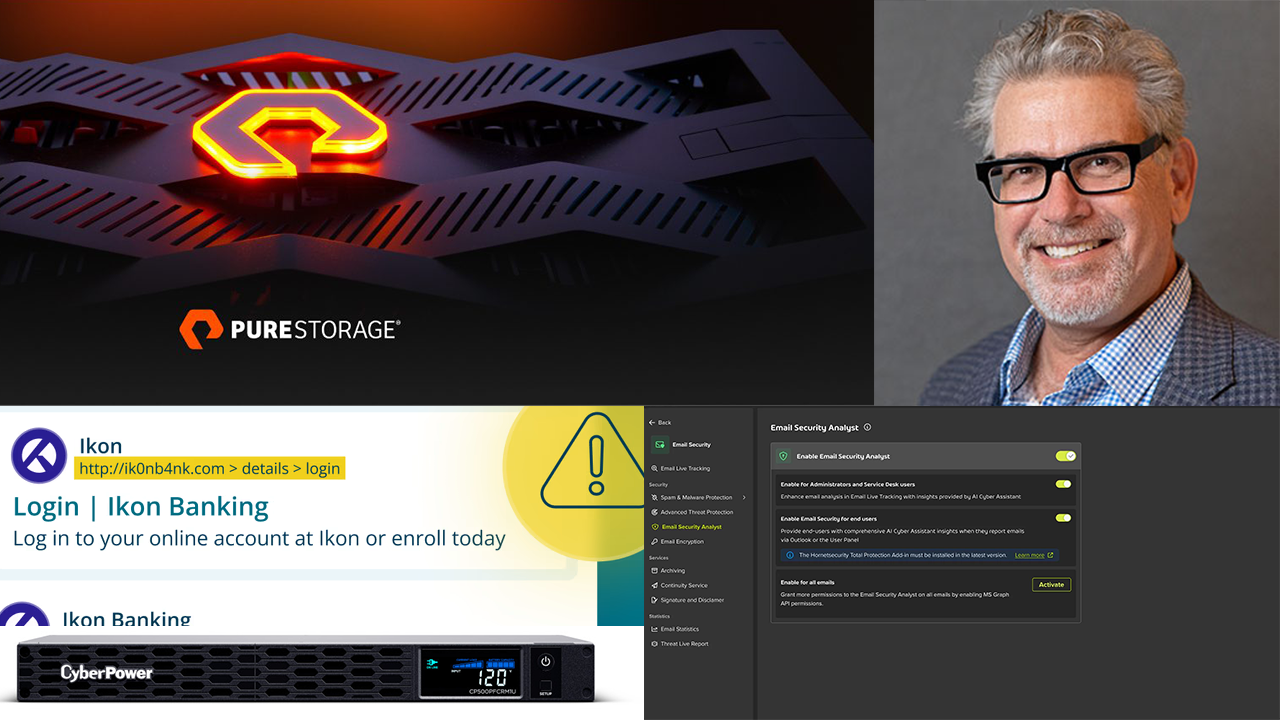Image resolution: width=1280 pixels, height=720 pixels.
Task: Click the Email Statistics chart icon
Action: click(x=654, y=629)
